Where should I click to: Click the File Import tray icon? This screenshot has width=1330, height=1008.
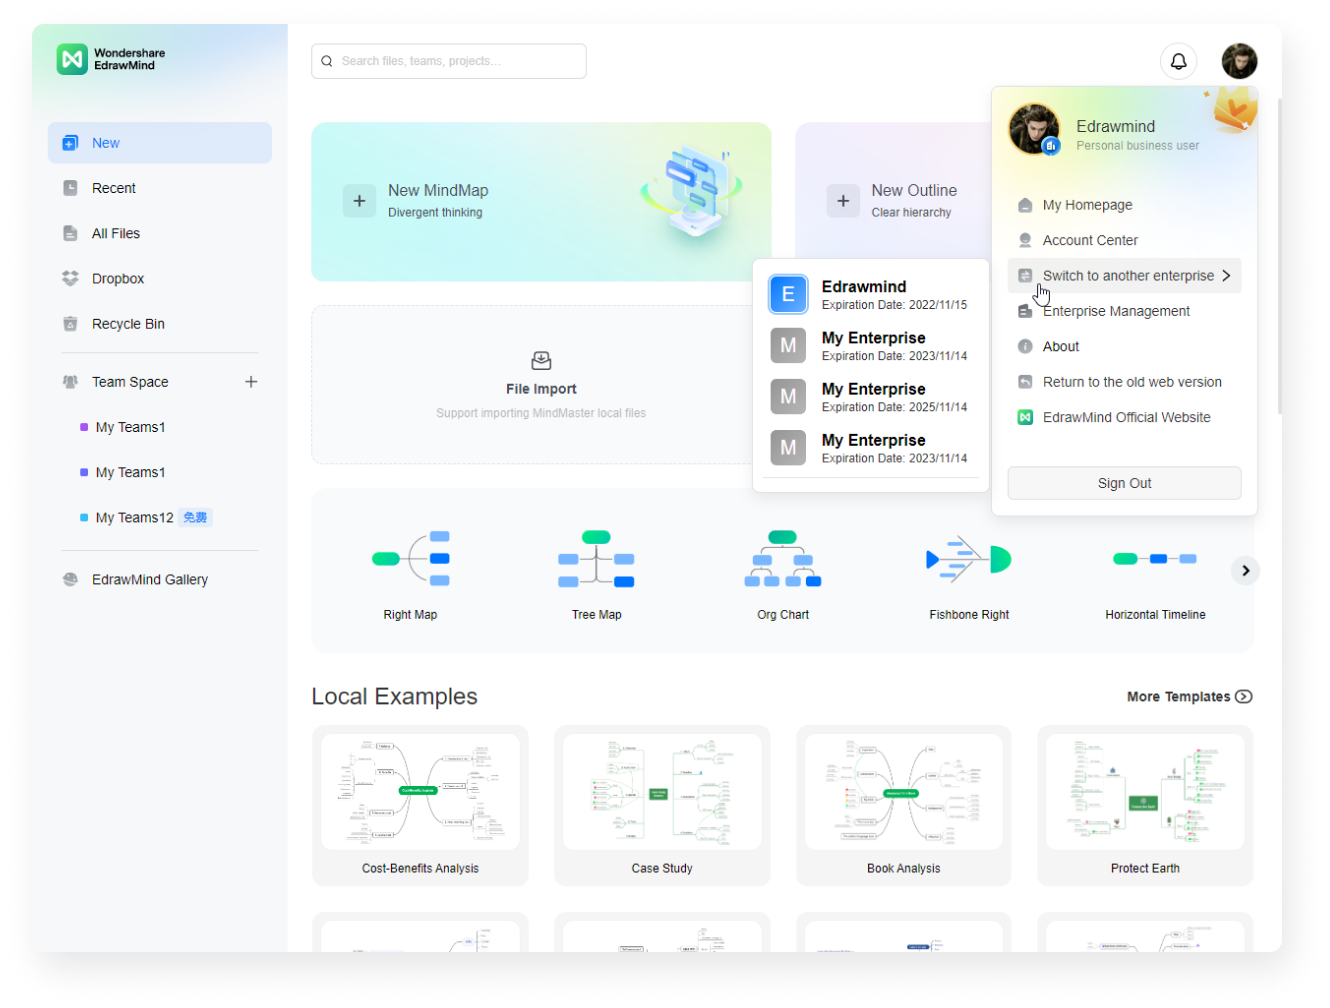541,360
